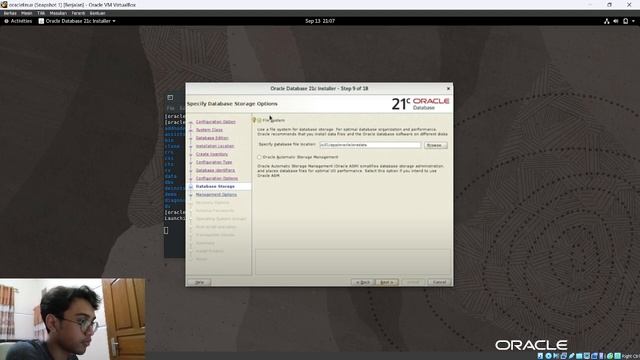Expand the system menu arrow in top bar
The image size is (640, 360).
633,21
